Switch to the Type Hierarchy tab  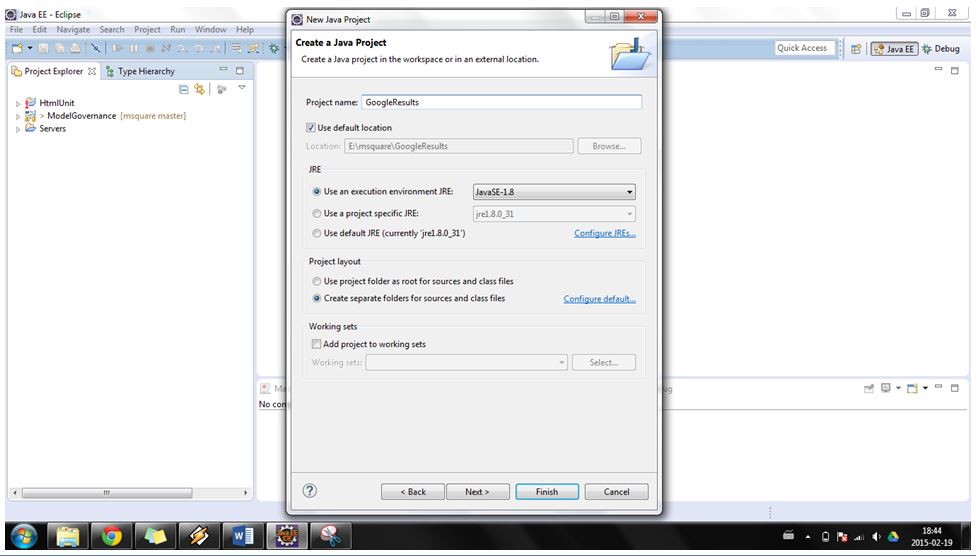pos(140,71)
